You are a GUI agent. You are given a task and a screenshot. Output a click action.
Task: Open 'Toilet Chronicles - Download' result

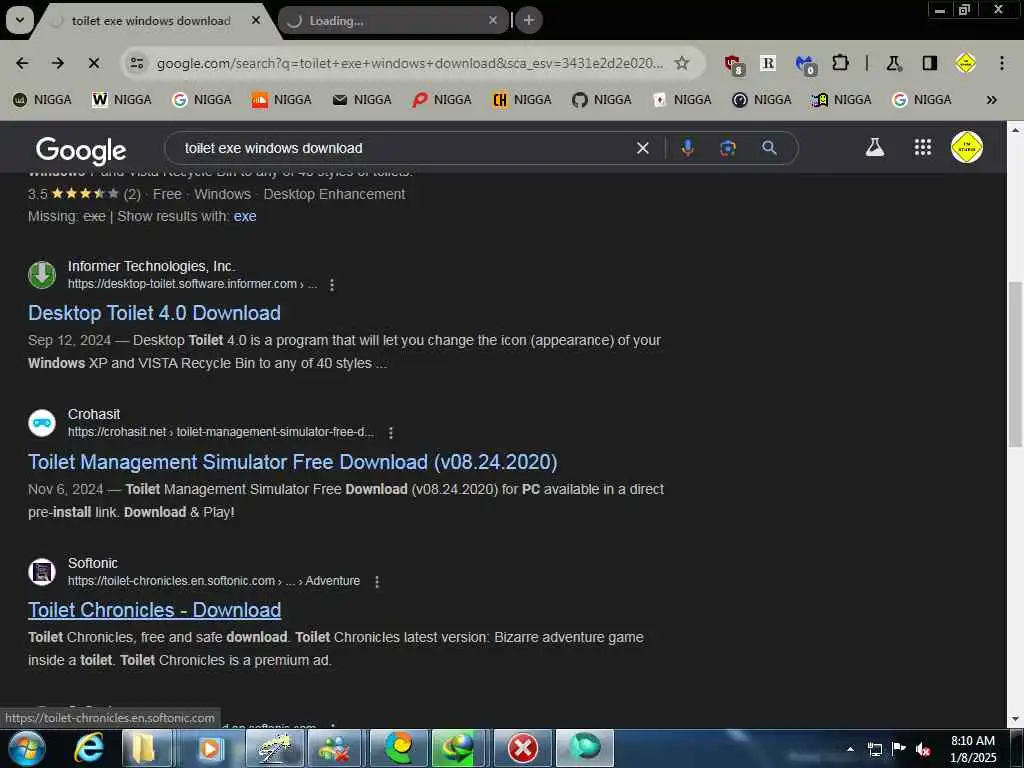click(x=154, y=610)
